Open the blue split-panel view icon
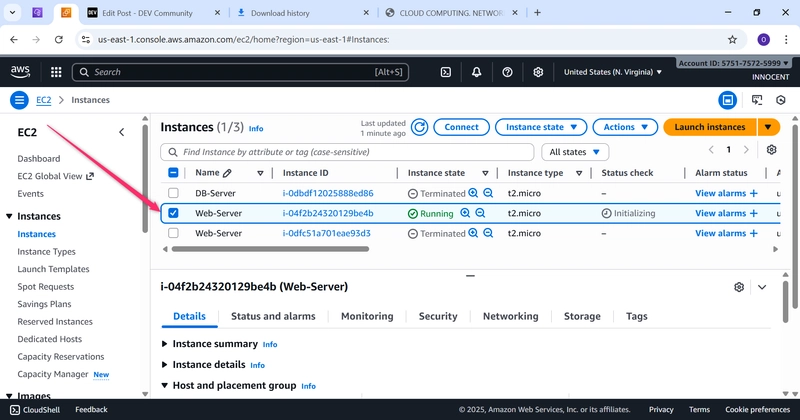This screenshot has height=420, width=800. pos(728,100)
